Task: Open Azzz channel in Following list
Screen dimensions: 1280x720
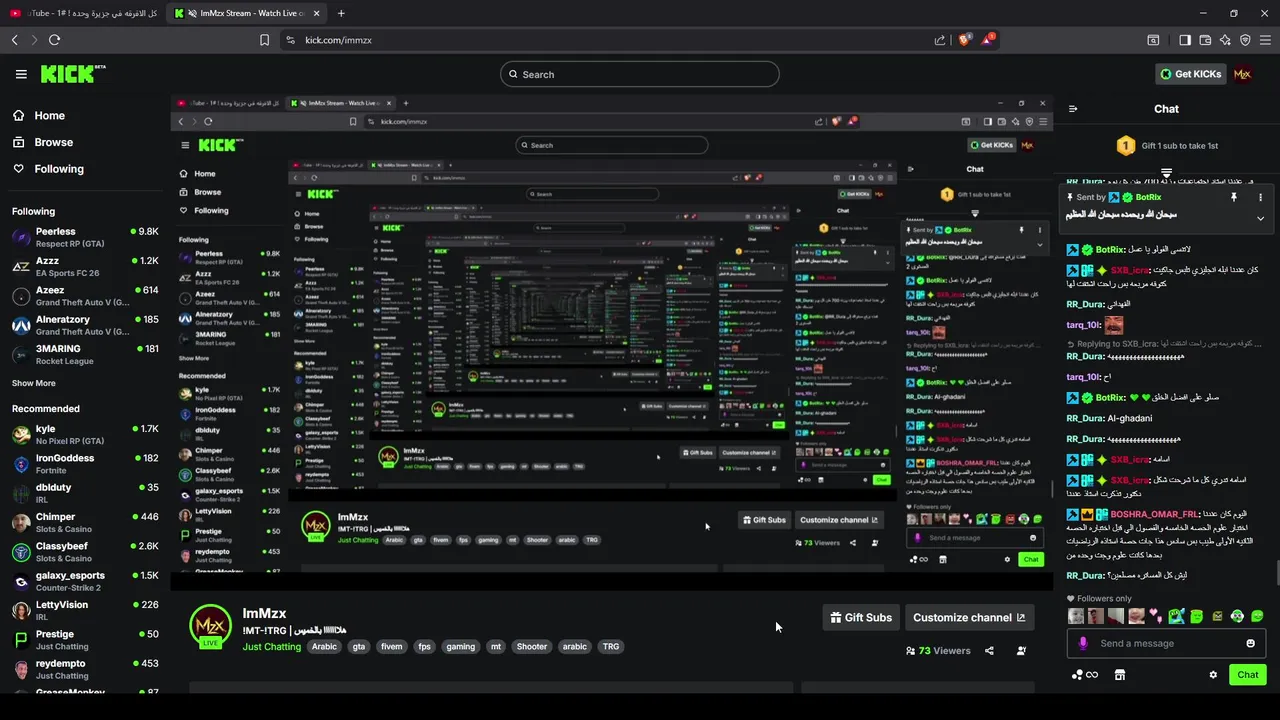Action: [85, 266]
